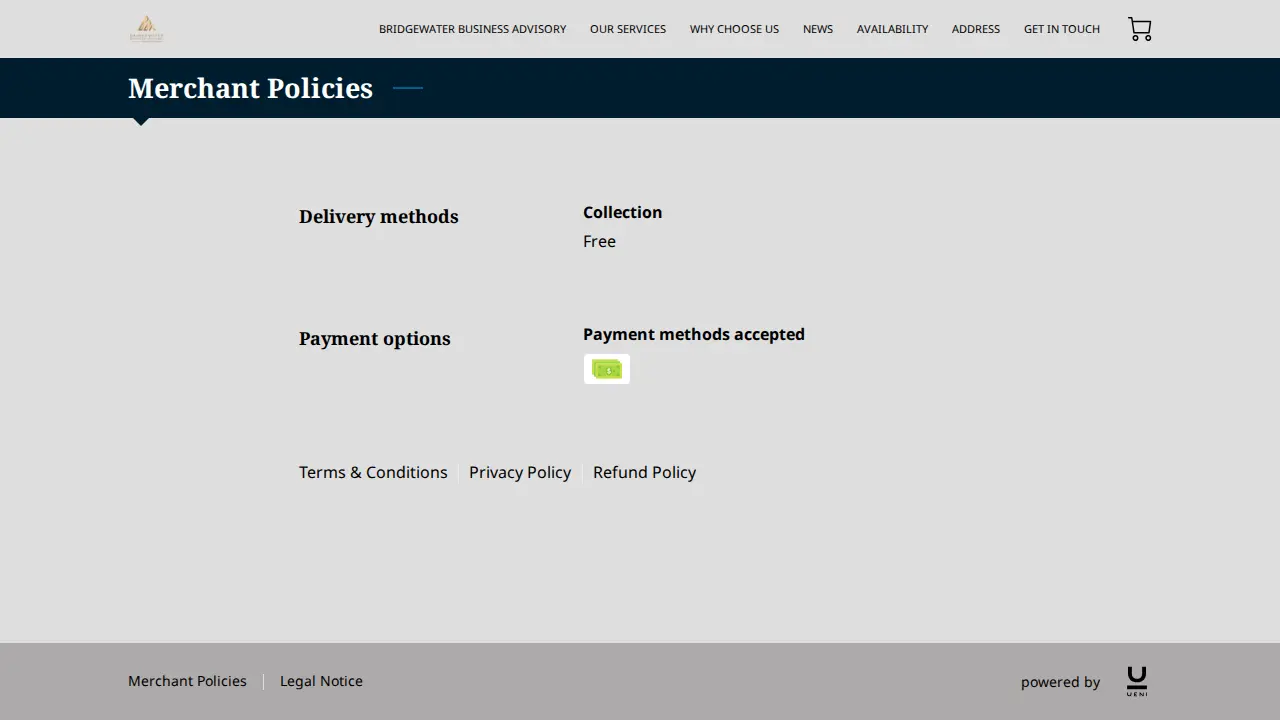Screen dimensions: 1280x720
Task: Open Legal Notice in the footer
Action: pos(321,681)
